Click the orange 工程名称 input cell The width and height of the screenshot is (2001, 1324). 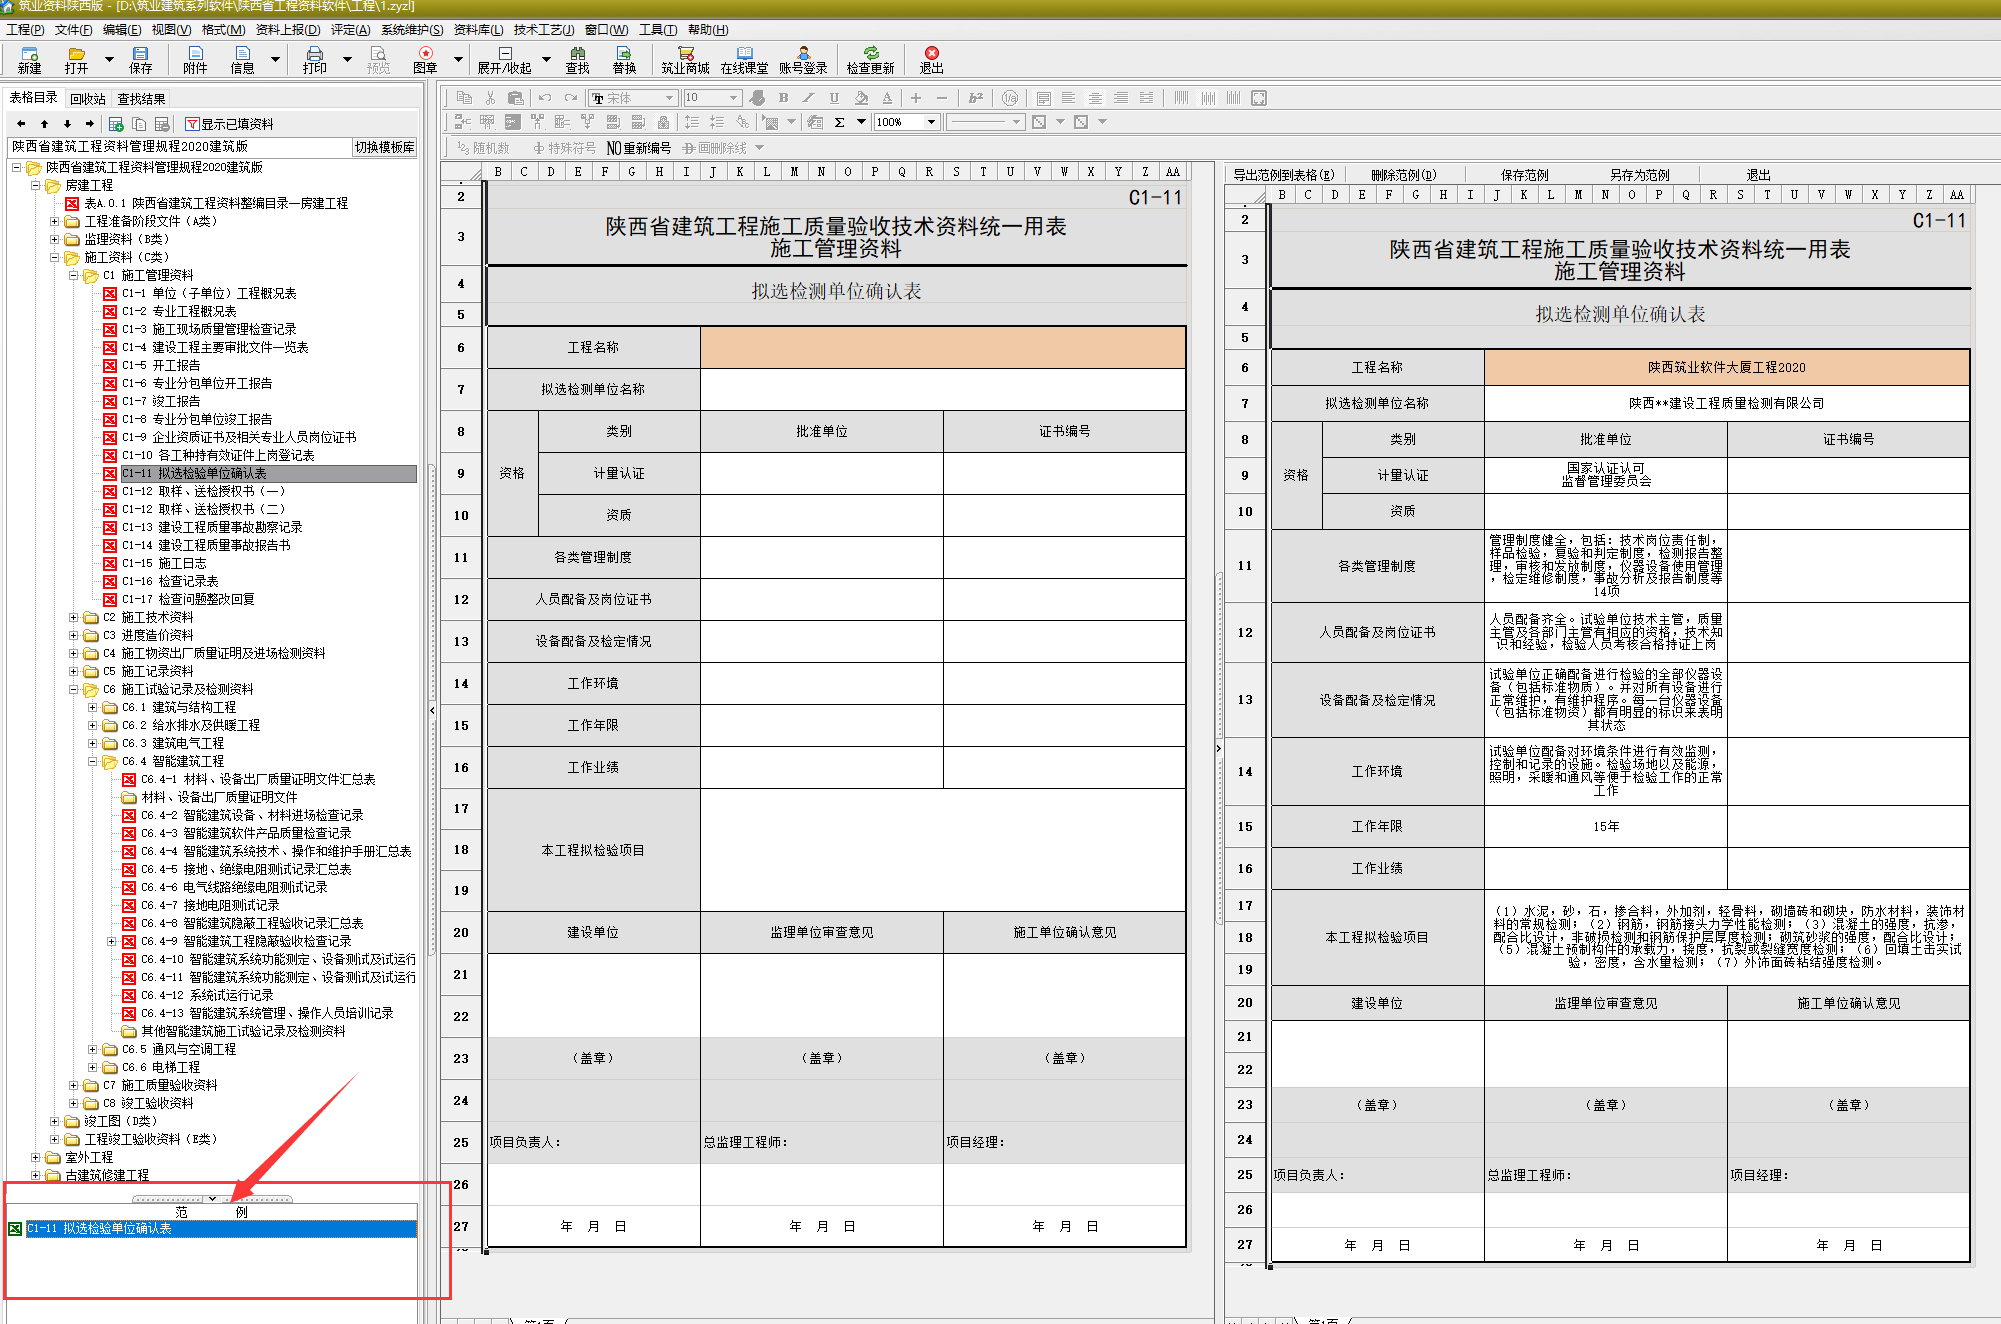tap(942, 347)
